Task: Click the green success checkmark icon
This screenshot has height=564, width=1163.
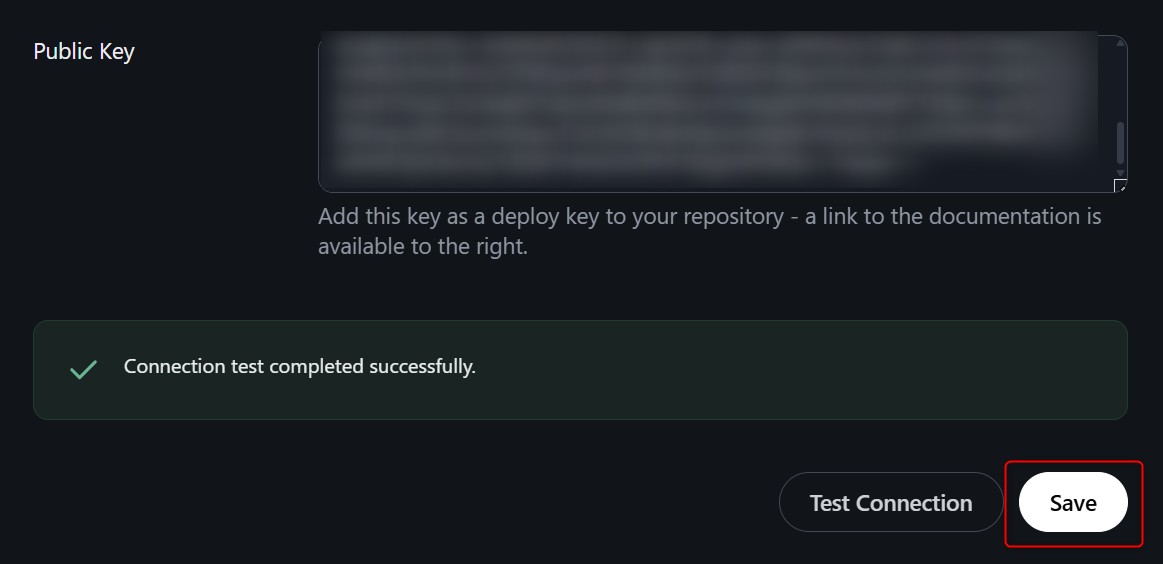Action: point(83,369)
